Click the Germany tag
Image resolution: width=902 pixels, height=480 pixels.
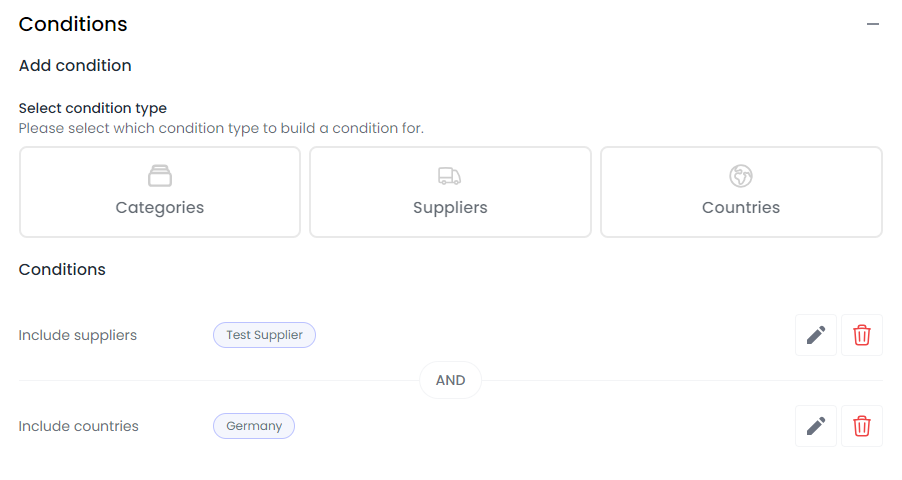click(x=254, y=426)
